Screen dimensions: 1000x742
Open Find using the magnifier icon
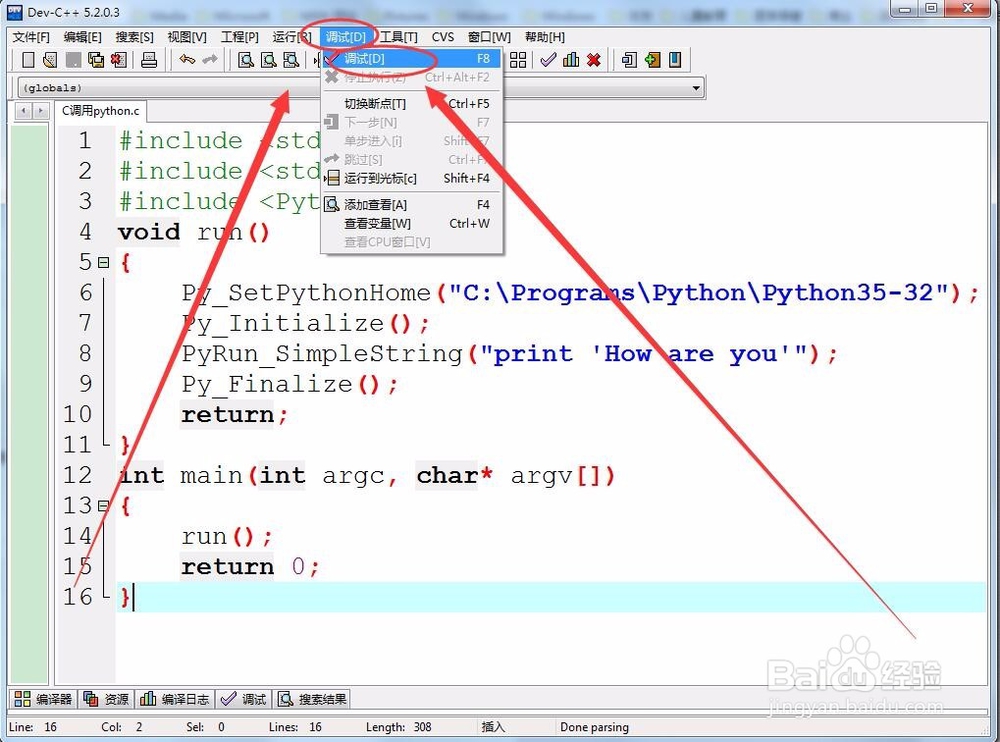(x=246, y=60)
